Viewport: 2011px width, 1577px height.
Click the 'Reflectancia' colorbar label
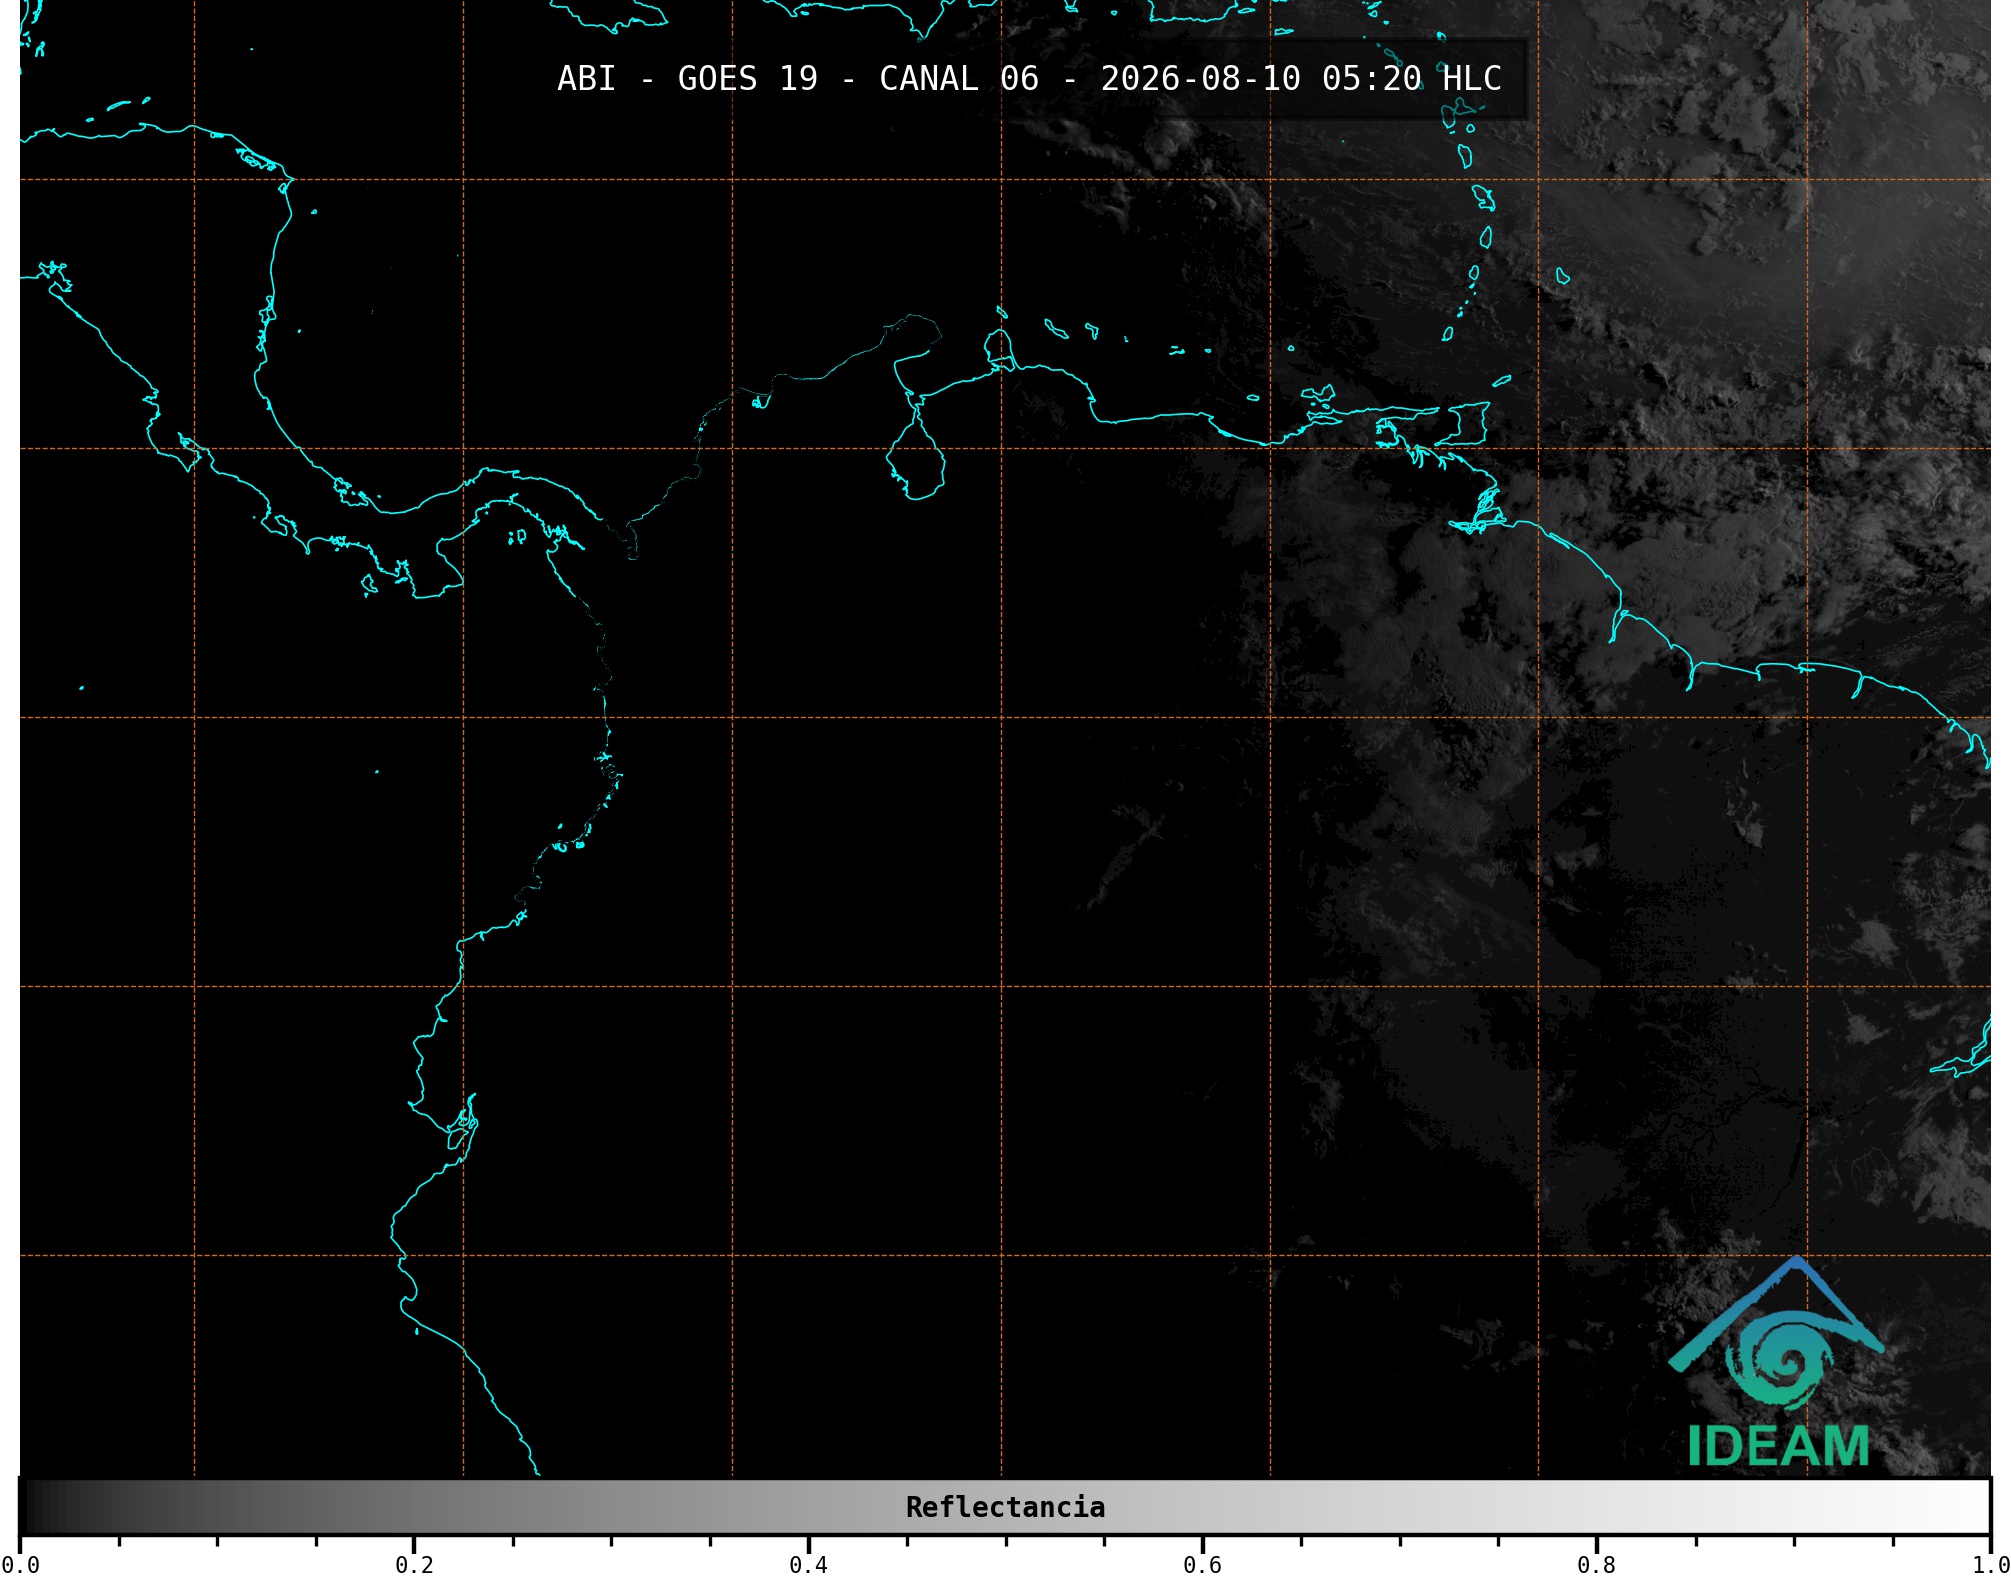(x=1005, y=1507)
